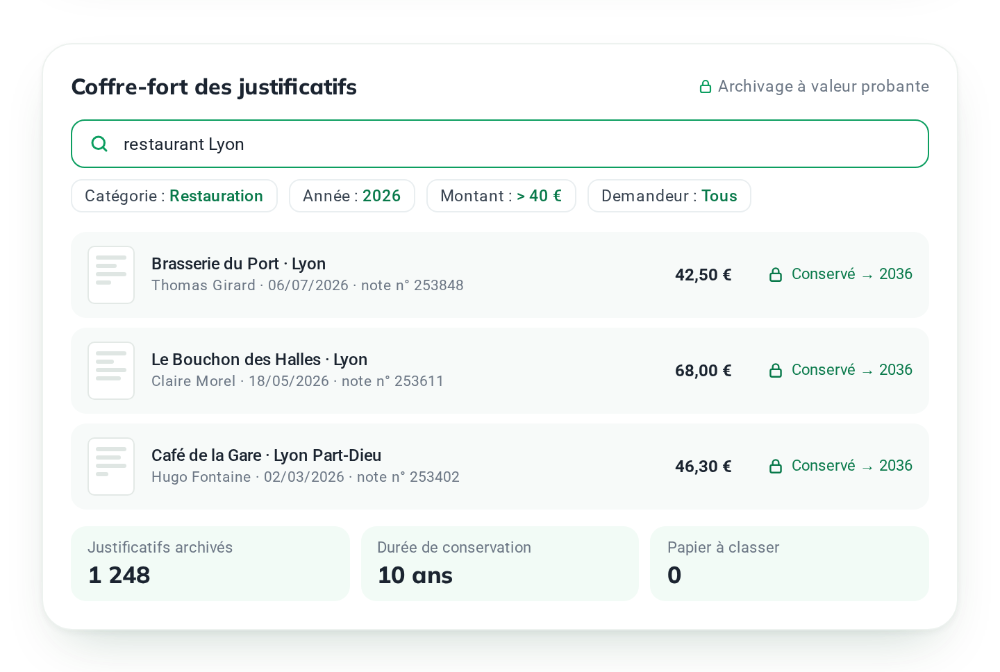The width and height of the screenshot is (1000, 672).
Task: Click the Archivage à valeur probante label
Action: [823, 87]
